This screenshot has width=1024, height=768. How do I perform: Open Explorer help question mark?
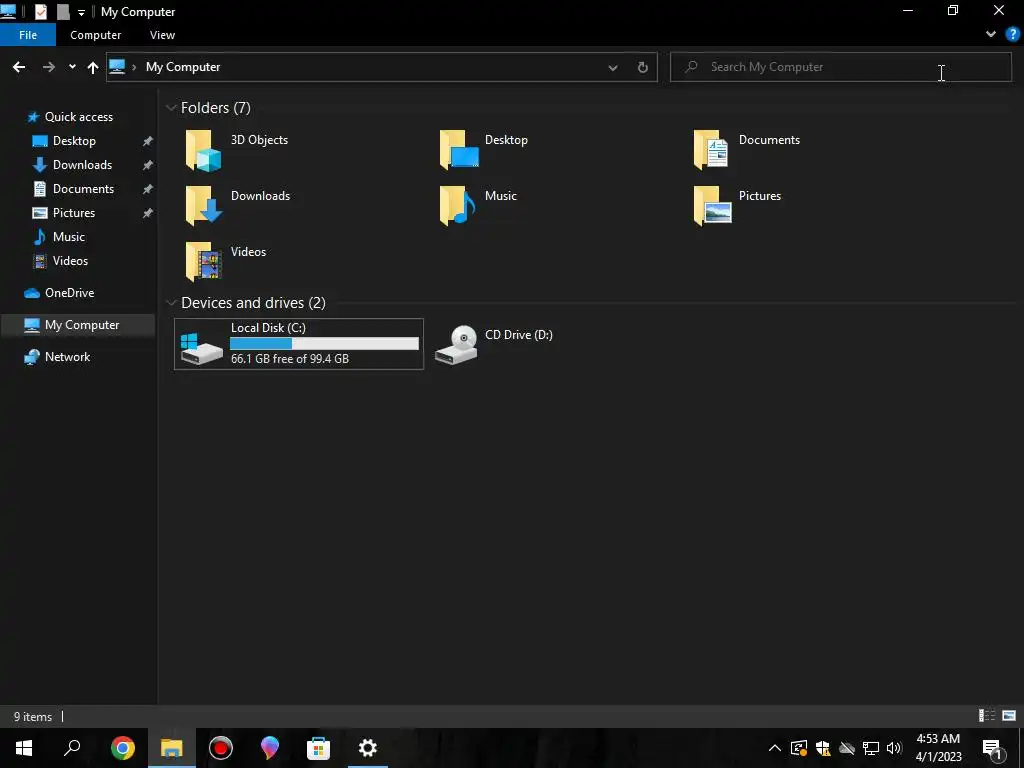click(x=1013, y=34)
